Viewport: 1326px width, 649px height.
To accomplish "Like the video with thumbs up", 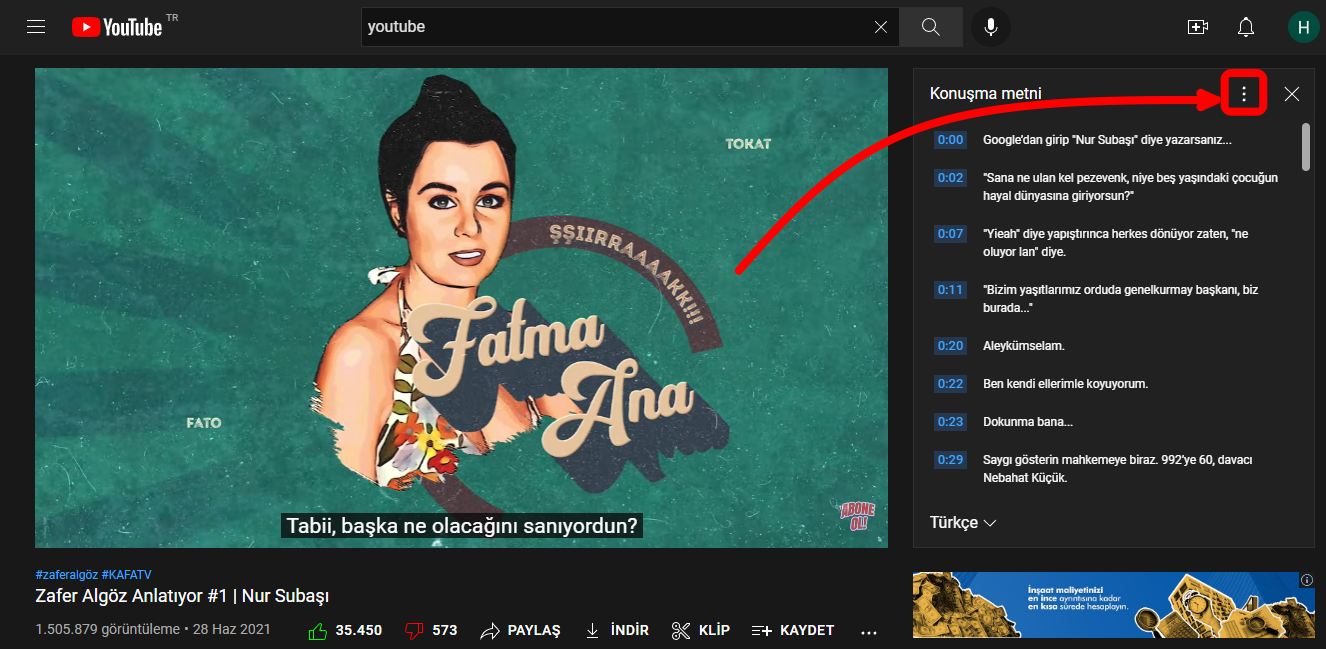I will 319,631.
